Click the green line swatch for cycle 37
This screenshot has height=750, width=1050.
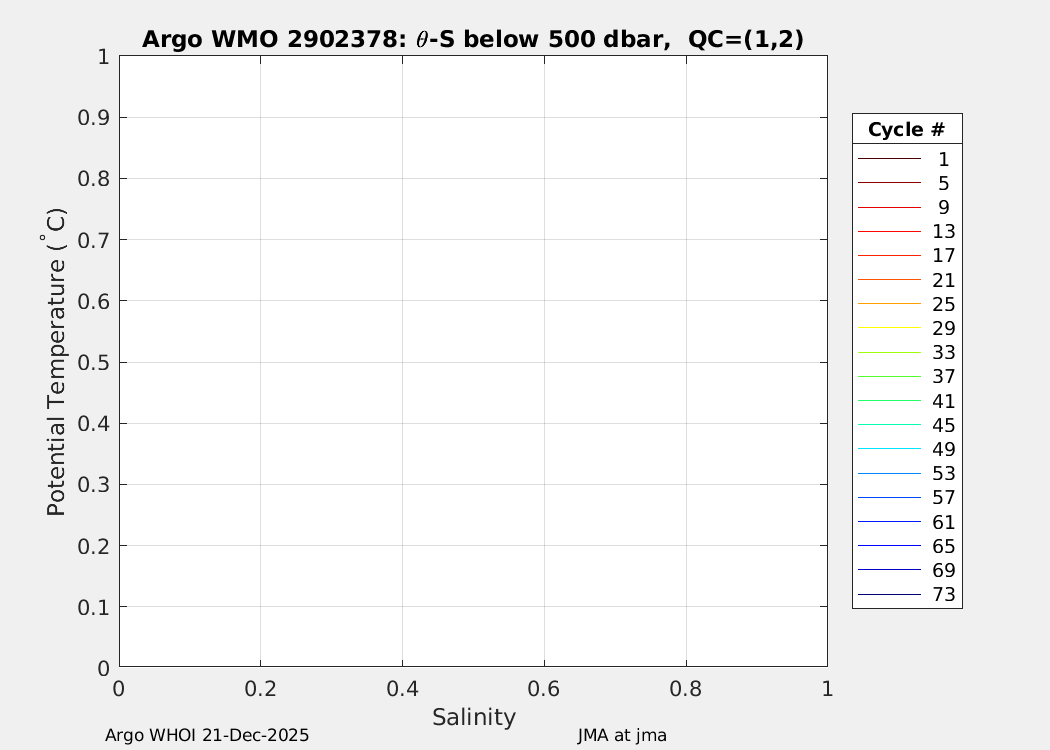(x=888, y=377)
